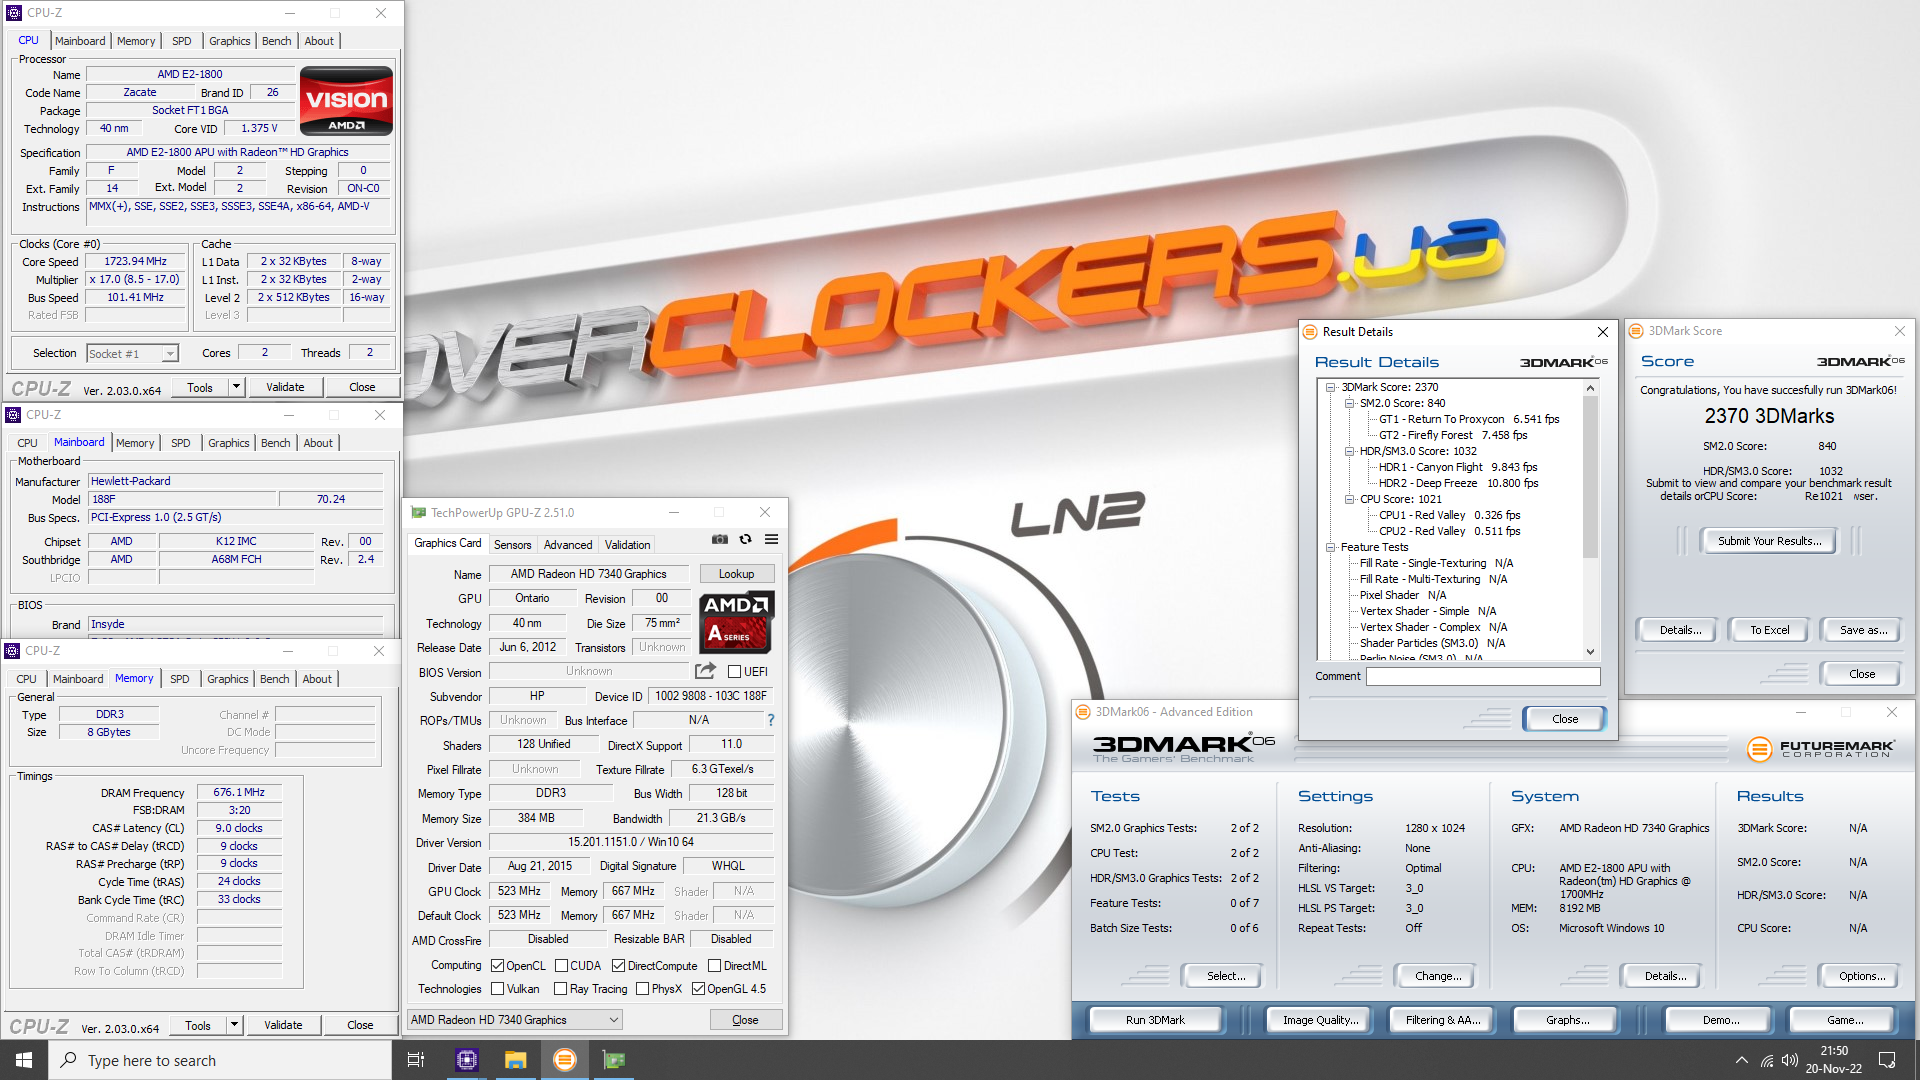The height and width of the screenshot is (1080, 1920).
Task: Click the GPU-Z taskbar icon
Action: coord(614,1060)
